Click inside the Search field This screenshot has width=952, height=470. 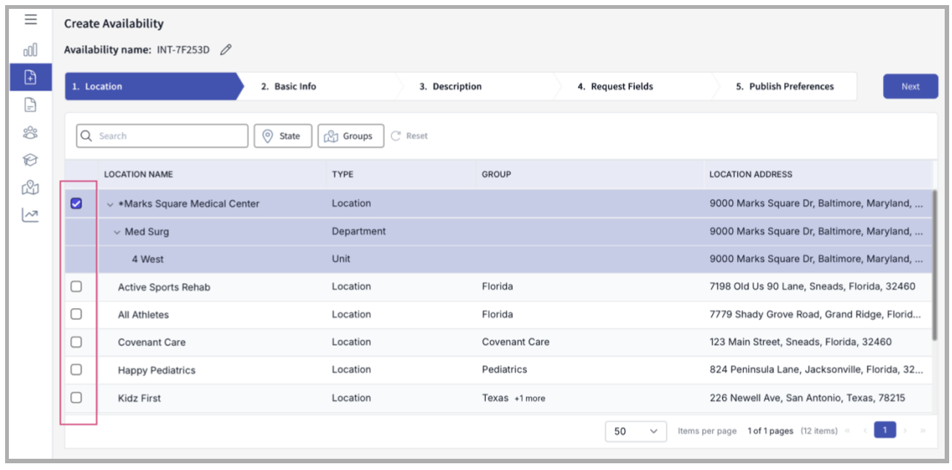tap(165, 136)
